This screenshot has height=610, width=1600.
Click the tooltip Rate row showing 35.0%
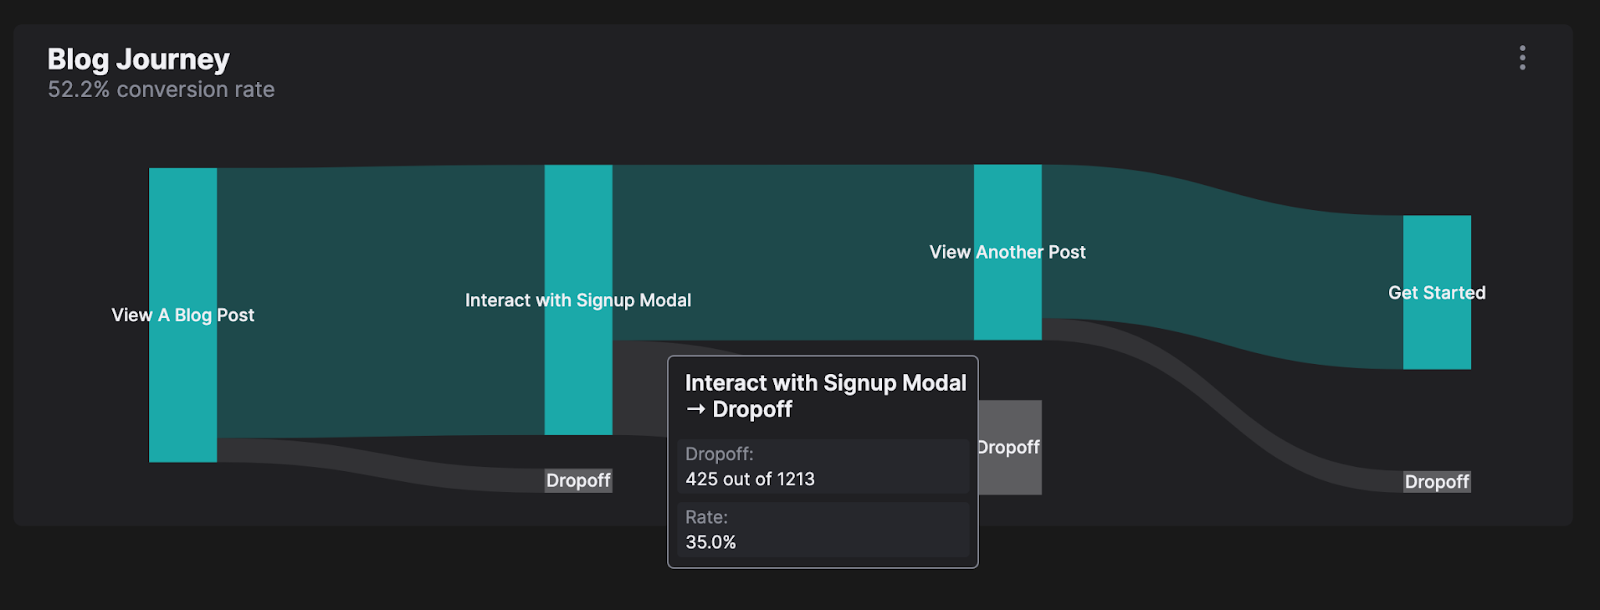click(823, 530)
